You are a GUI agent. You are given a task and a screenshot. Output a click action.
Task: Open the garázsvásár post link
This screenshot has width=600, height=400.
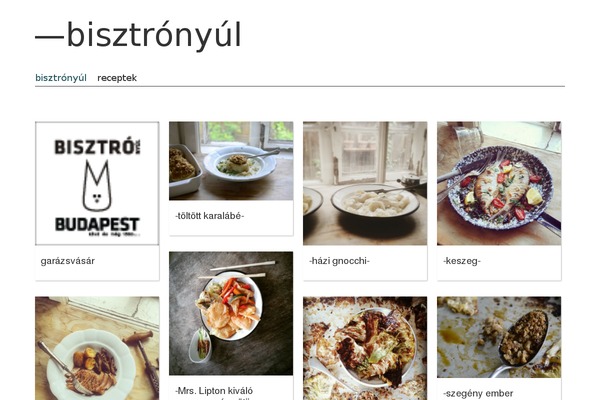pyautogui.click(x=68, y=261)
